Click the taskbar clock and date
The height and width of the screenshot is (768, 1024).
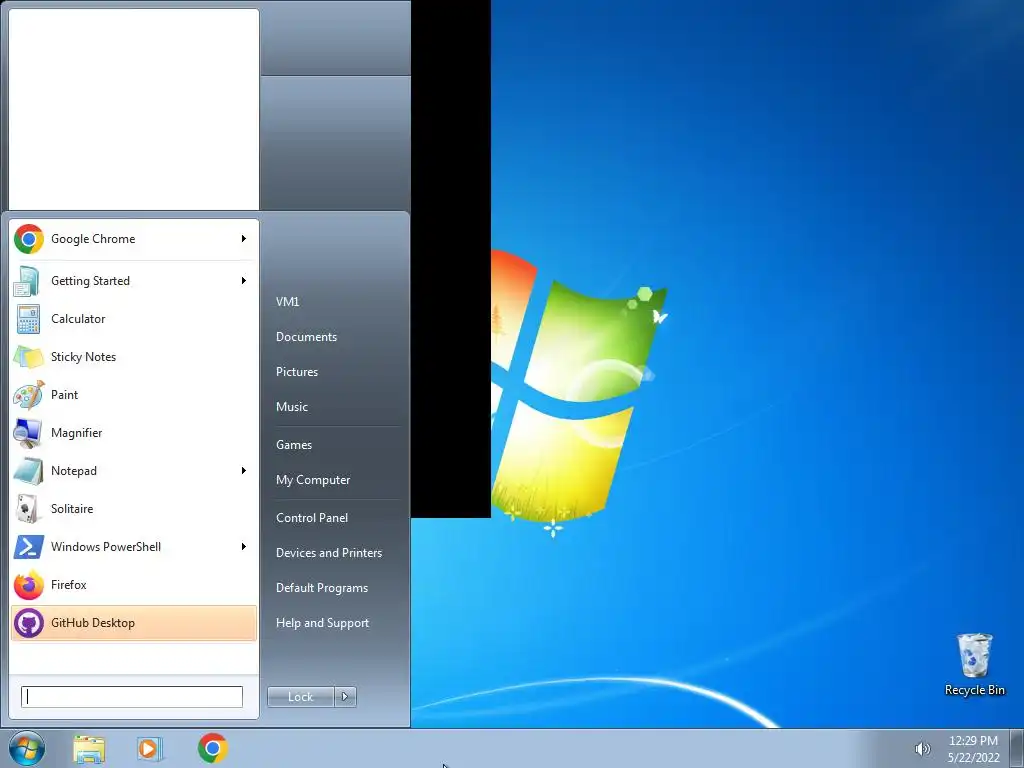tap(973, 749)
